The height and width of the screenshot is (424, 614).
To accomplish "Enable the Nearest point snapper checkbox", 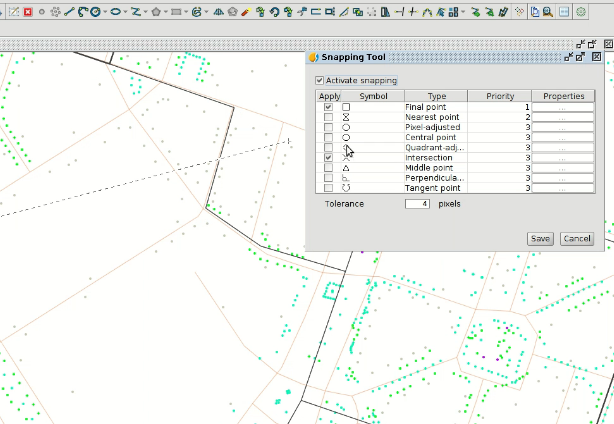I will click(x=329, y=117).
